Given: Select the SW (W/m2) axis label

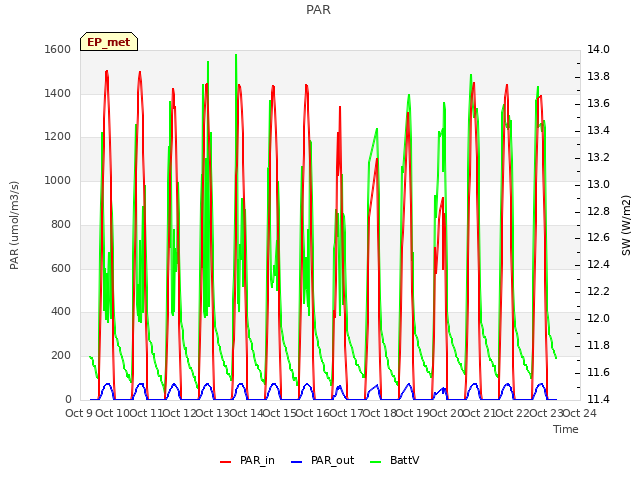Looking at the screenshot, I should click(626, 225).
